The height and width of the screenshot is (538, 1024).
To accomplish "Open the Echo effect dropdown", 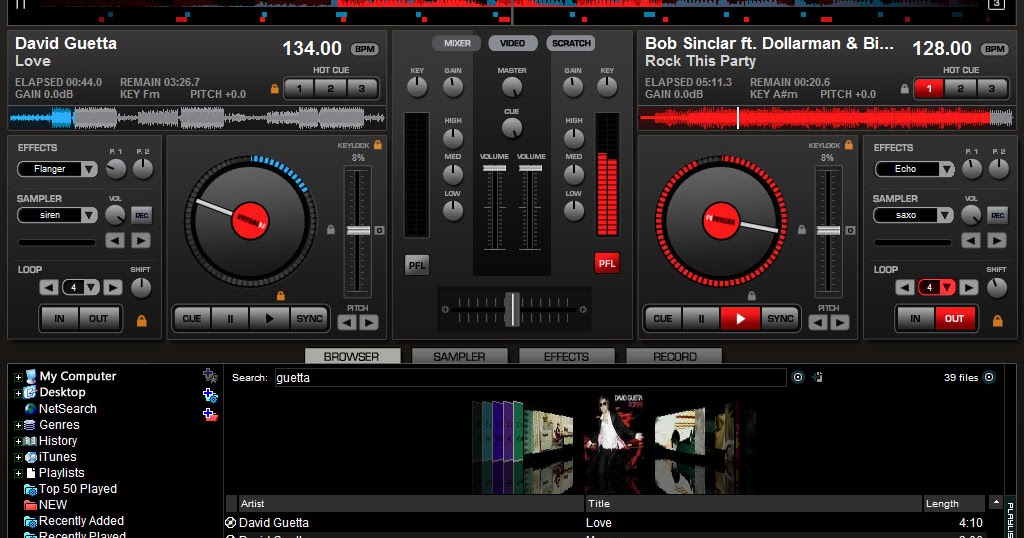I will pos(946,170).
